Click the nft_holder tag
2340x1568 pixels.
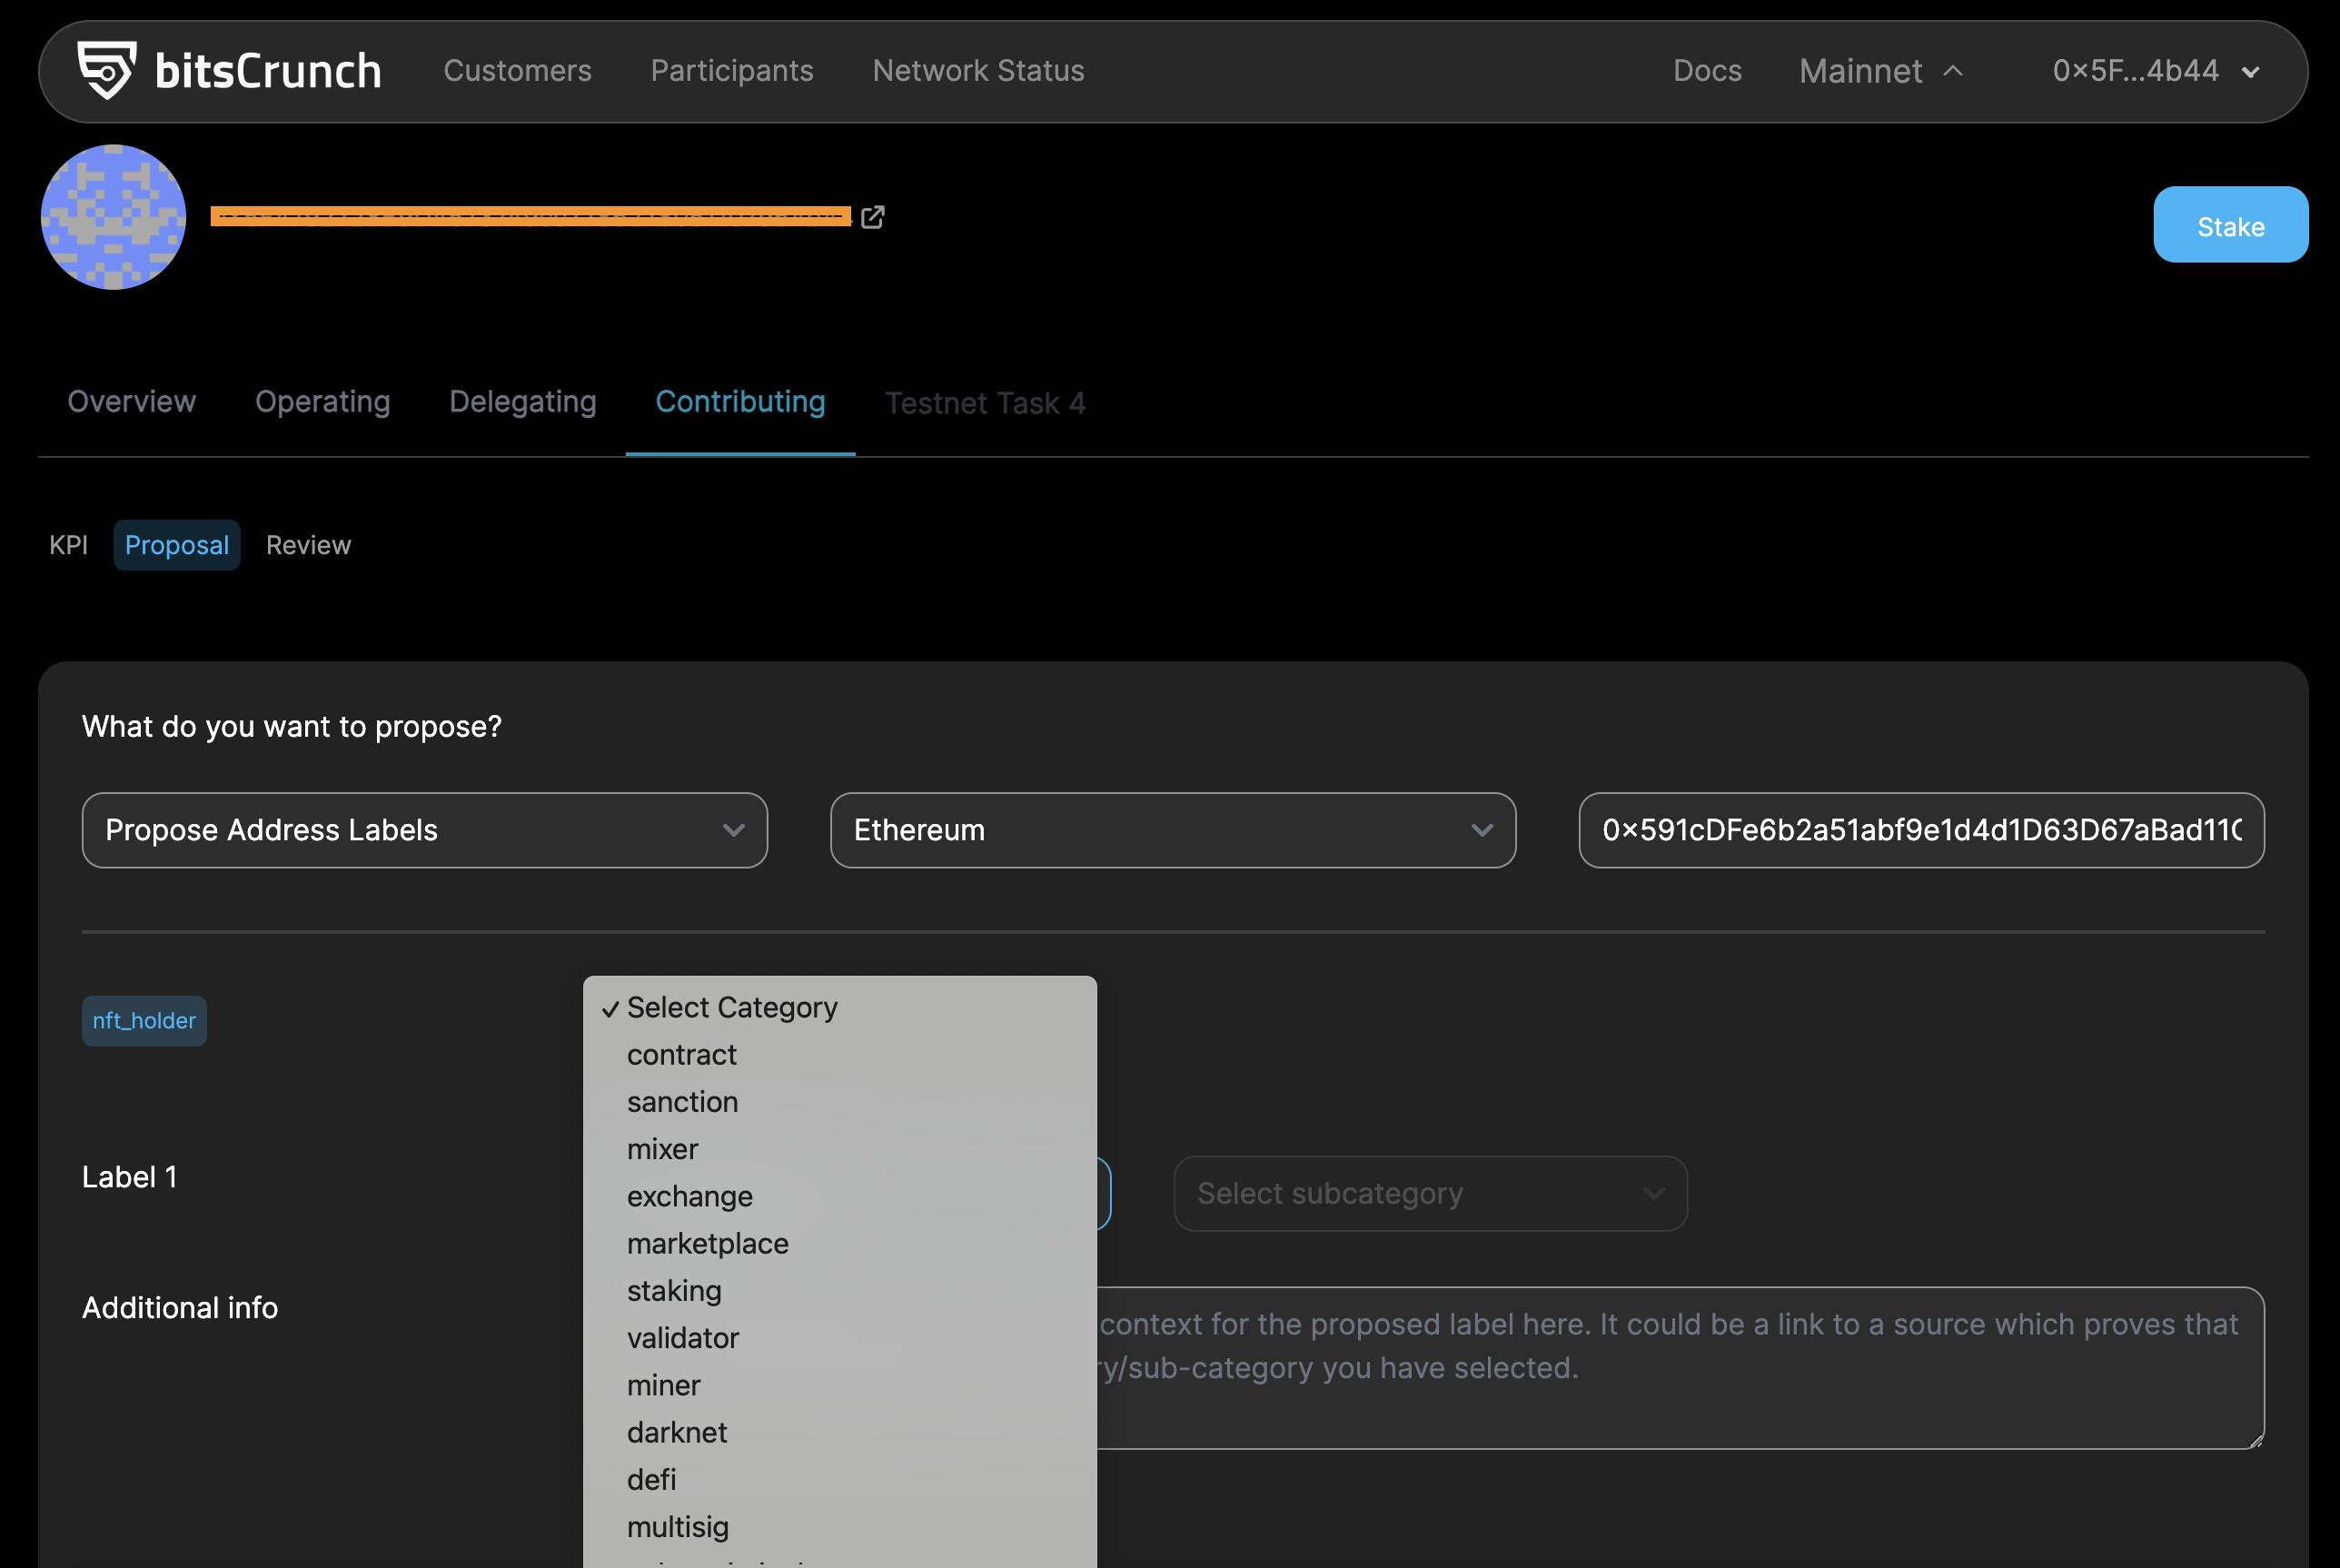click(x=144, y=1021)
